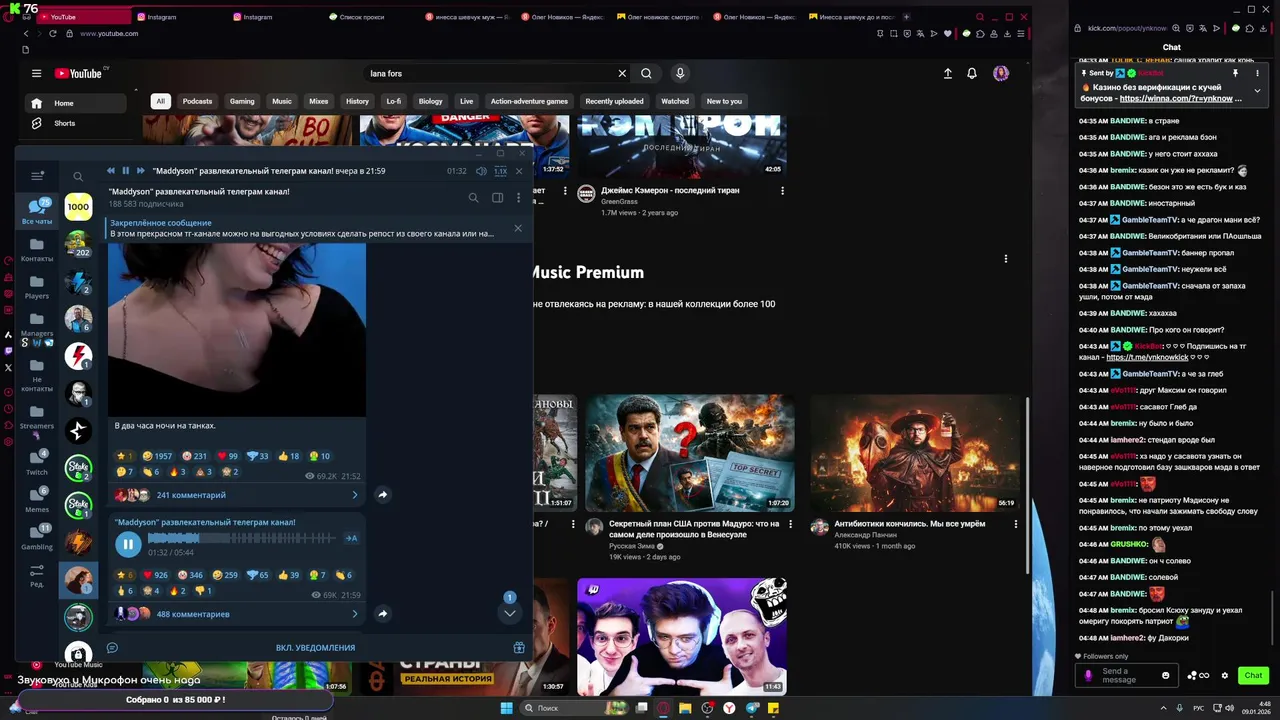The height and width of the screenshot is (720, 1280).
Task: Toggle Telegram channel info side panel
Action: [497, 198]
